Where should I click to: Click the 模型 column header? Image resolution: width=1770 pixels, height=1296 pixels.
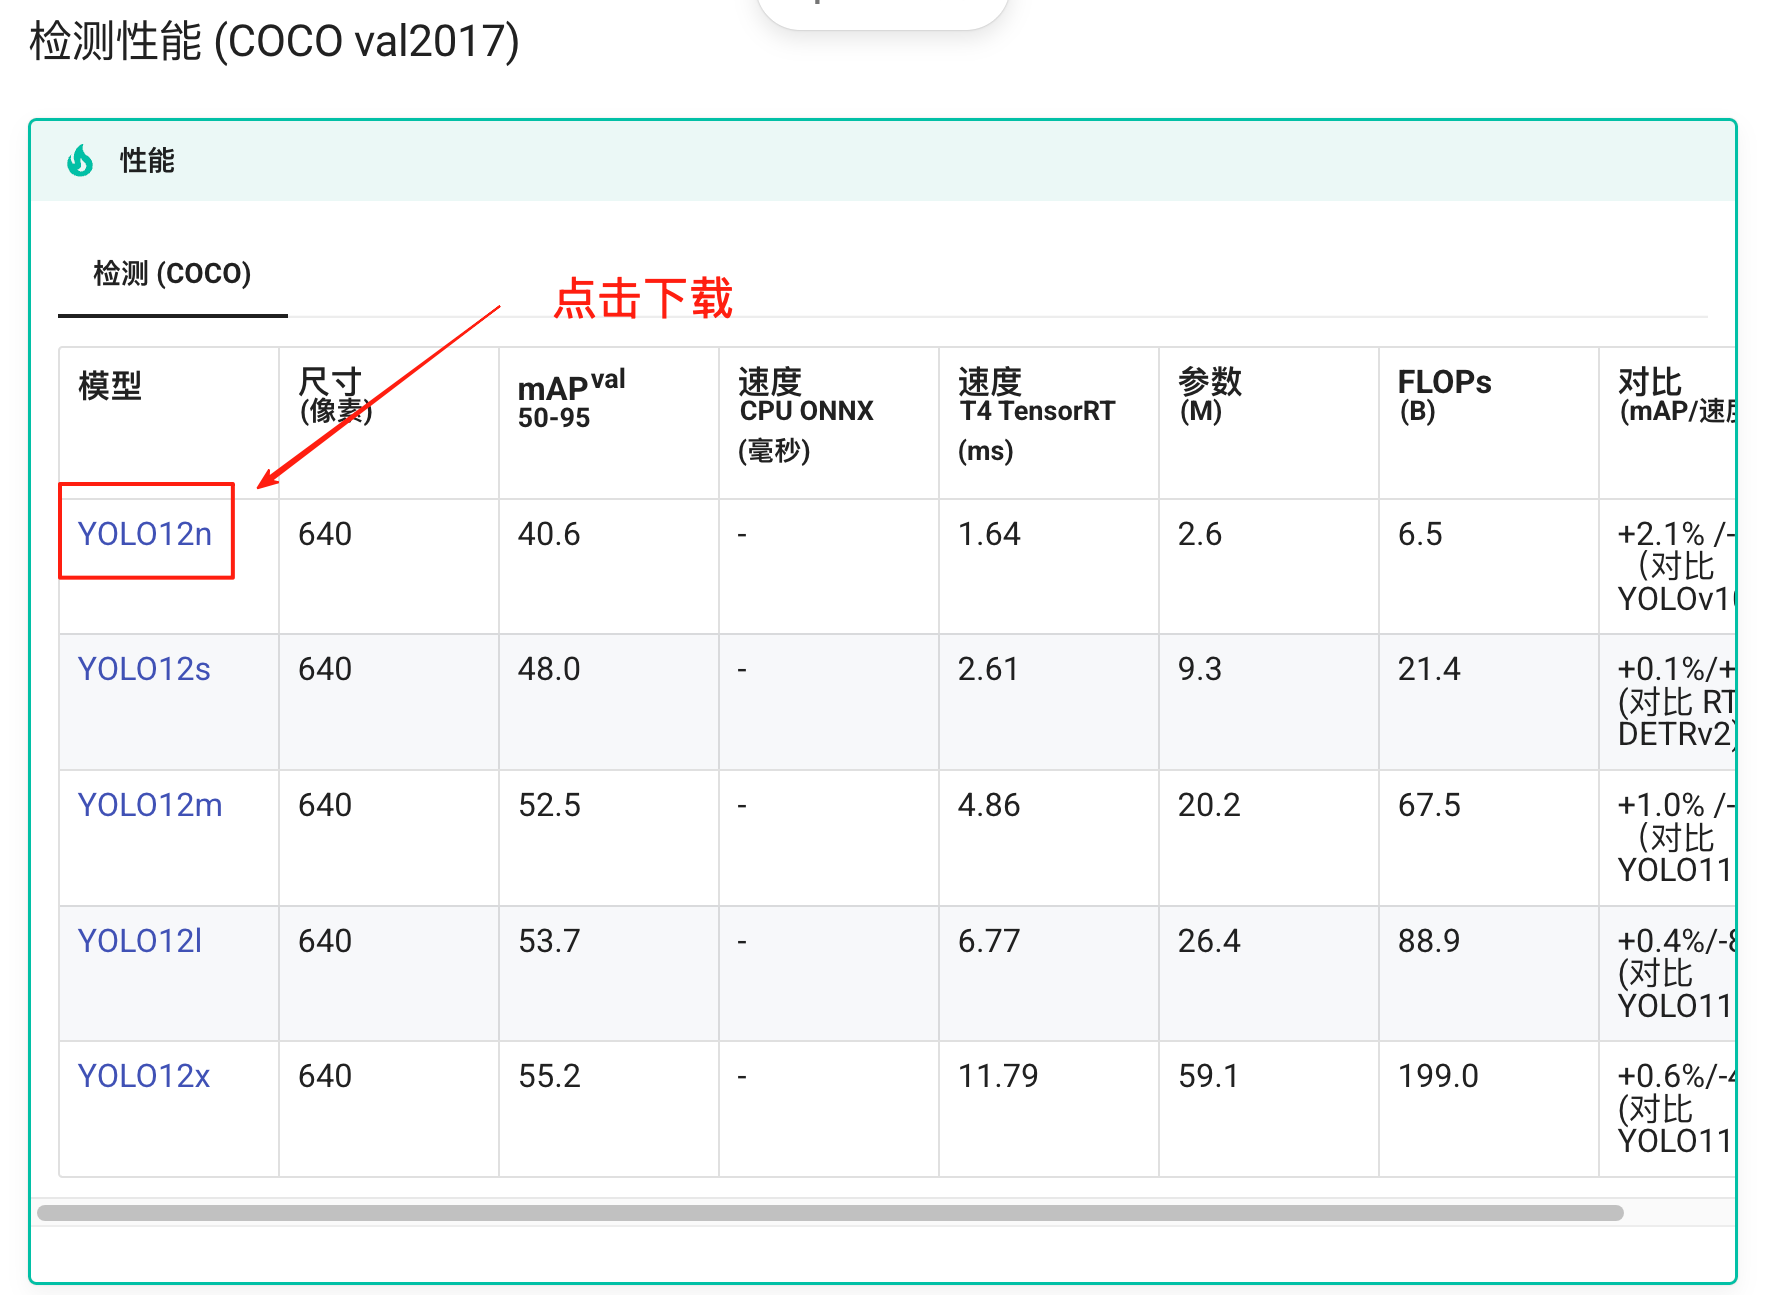[x=110, y=385]
